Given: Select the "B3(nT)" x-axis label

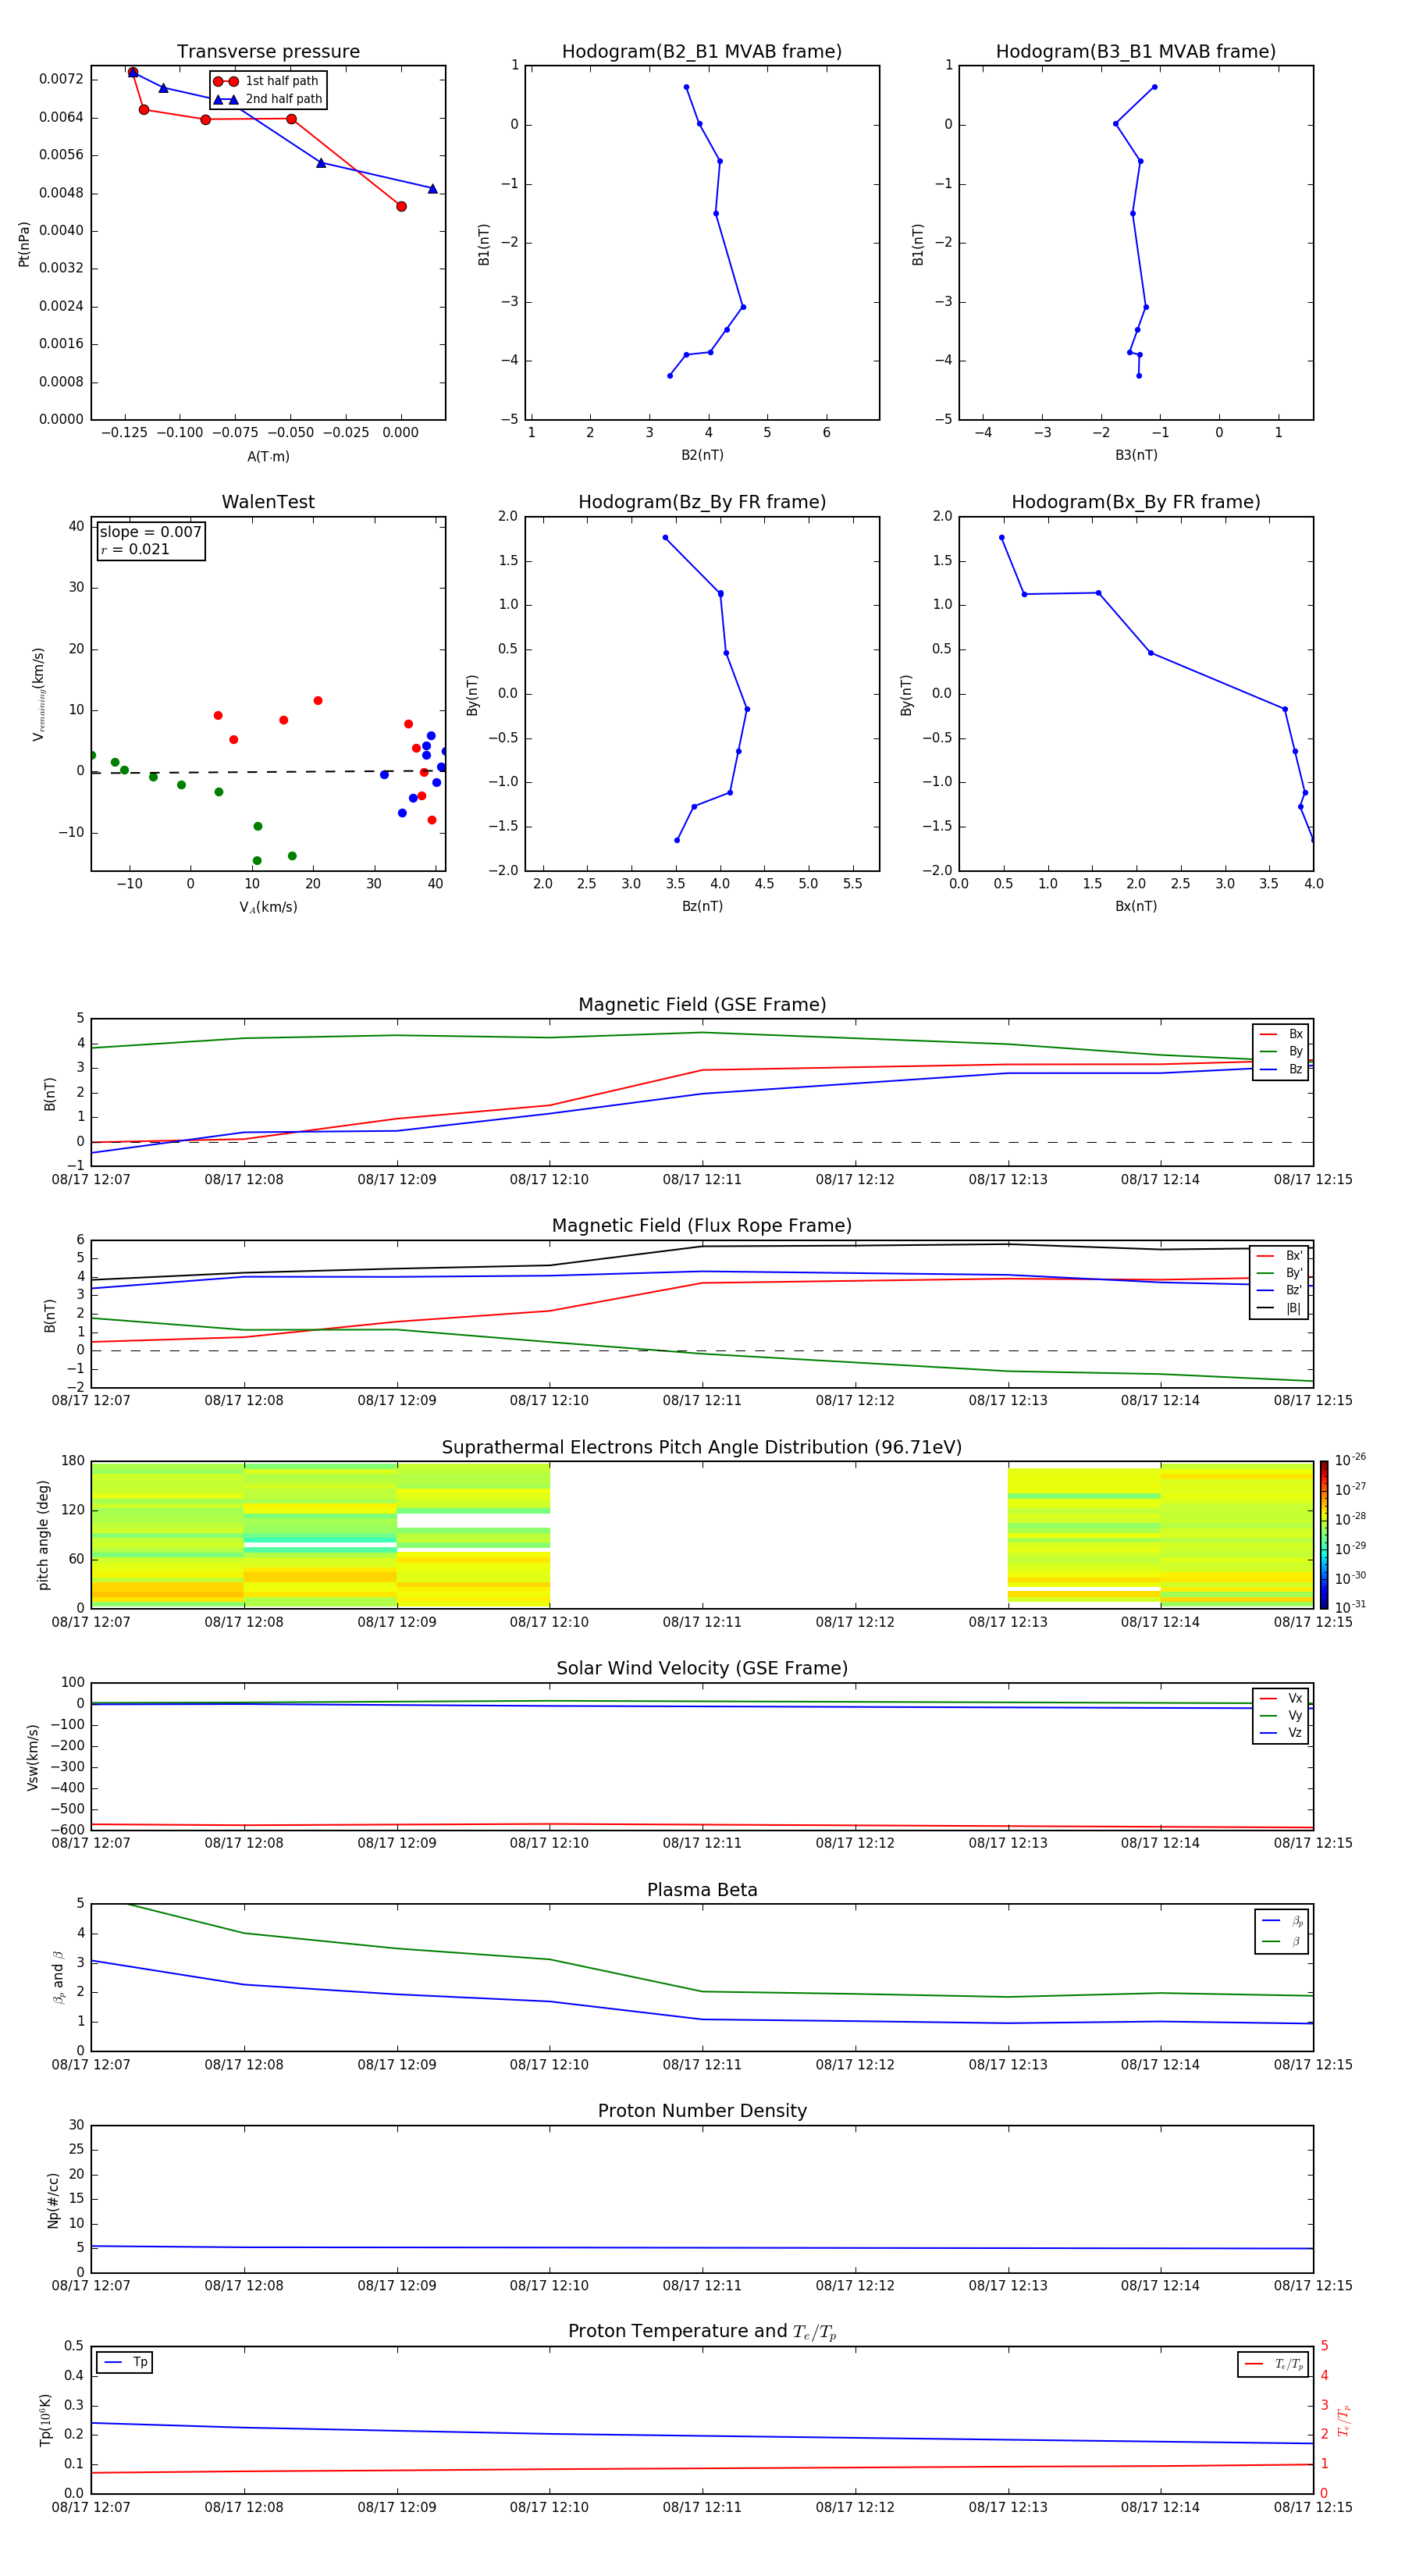Looking at the screenshot, I should click(1136, 455).
